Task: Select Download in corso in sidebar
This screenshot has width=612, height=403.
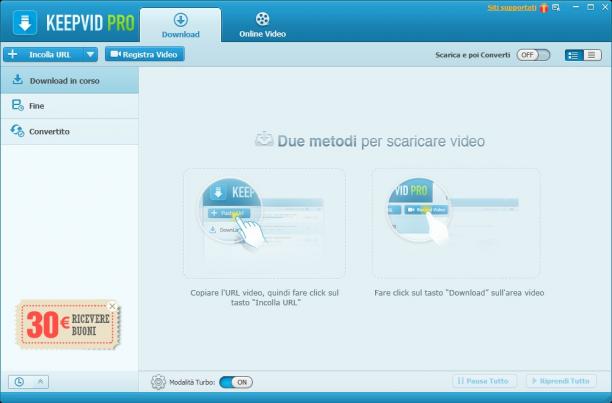Action: click(69, 80)
